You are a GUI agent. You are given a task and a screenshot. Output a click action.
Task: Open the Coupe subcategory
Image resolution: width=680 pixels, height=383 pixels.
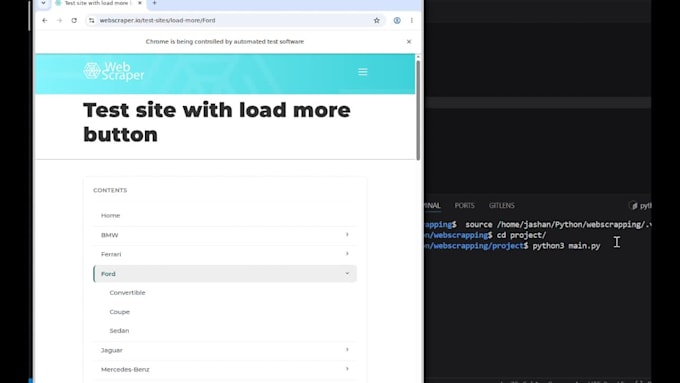tap(120, 312)
